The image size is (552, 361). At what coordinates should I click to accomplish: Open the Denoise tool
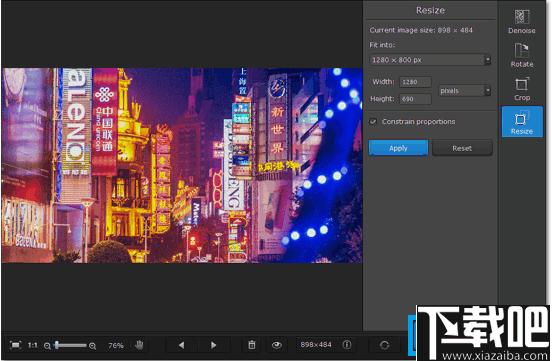[x=522, y=21]
